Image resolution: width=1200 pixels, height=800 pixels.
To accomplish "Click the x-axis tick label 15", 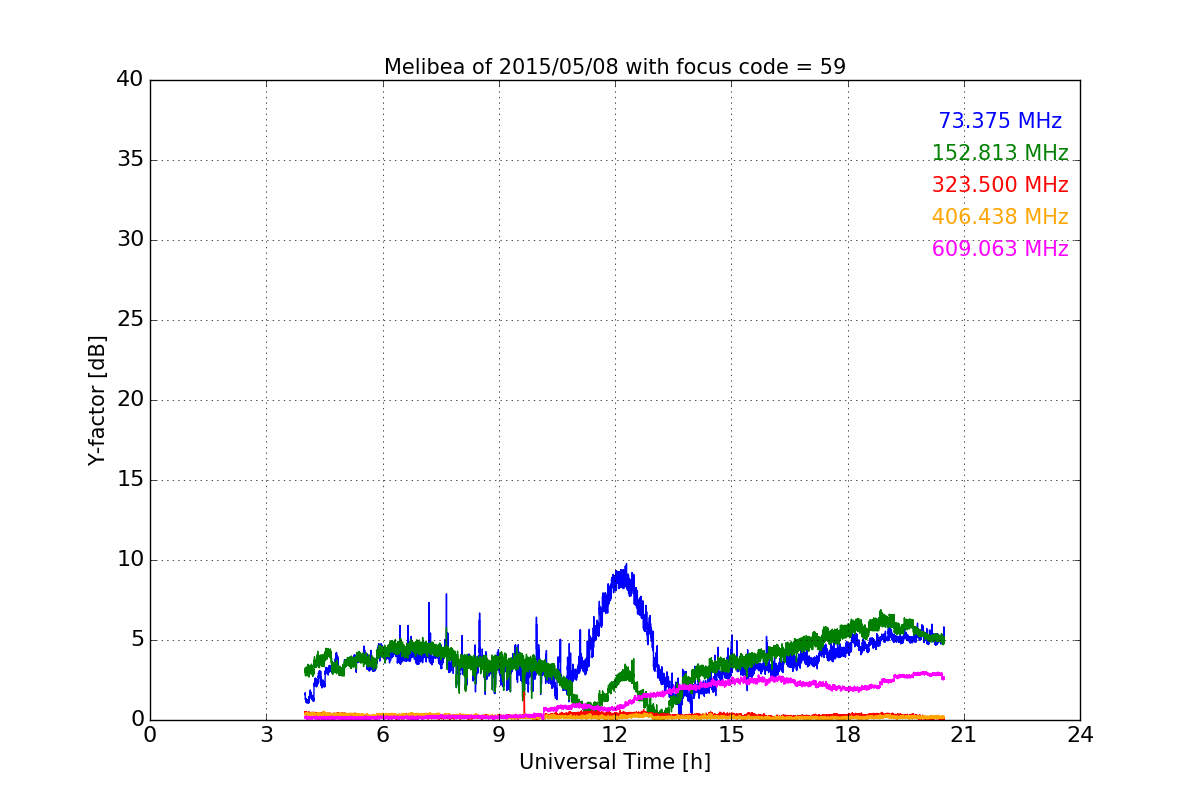I will 731,735.
